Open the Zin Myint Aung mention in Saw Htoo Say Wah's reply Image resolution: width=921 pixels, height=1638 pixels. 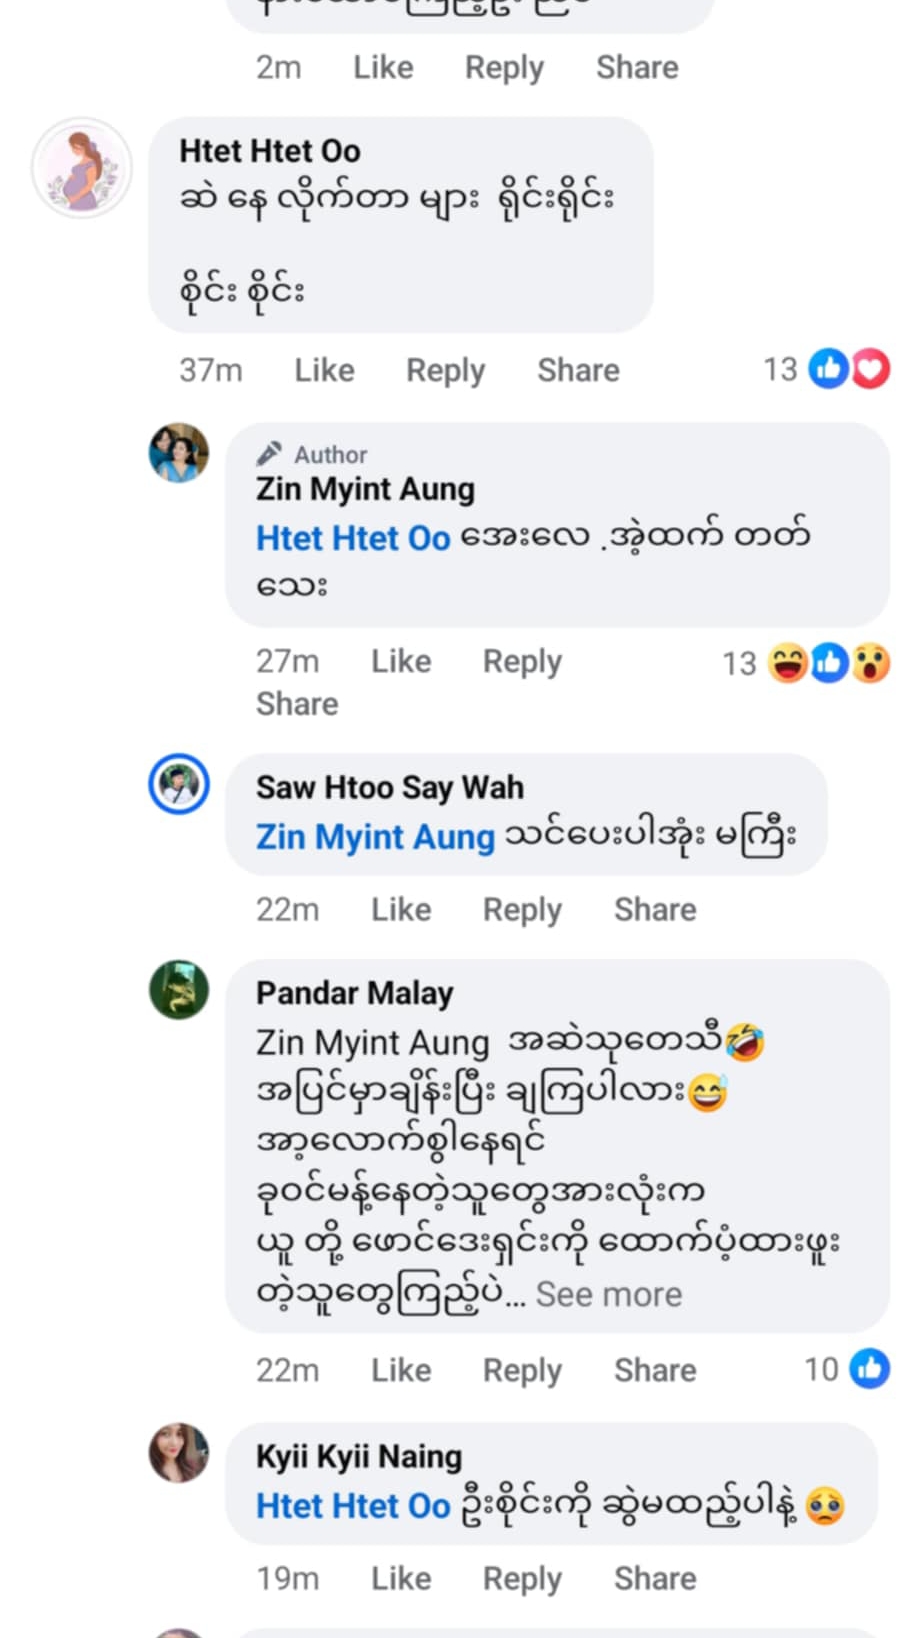tap(375, 836)
